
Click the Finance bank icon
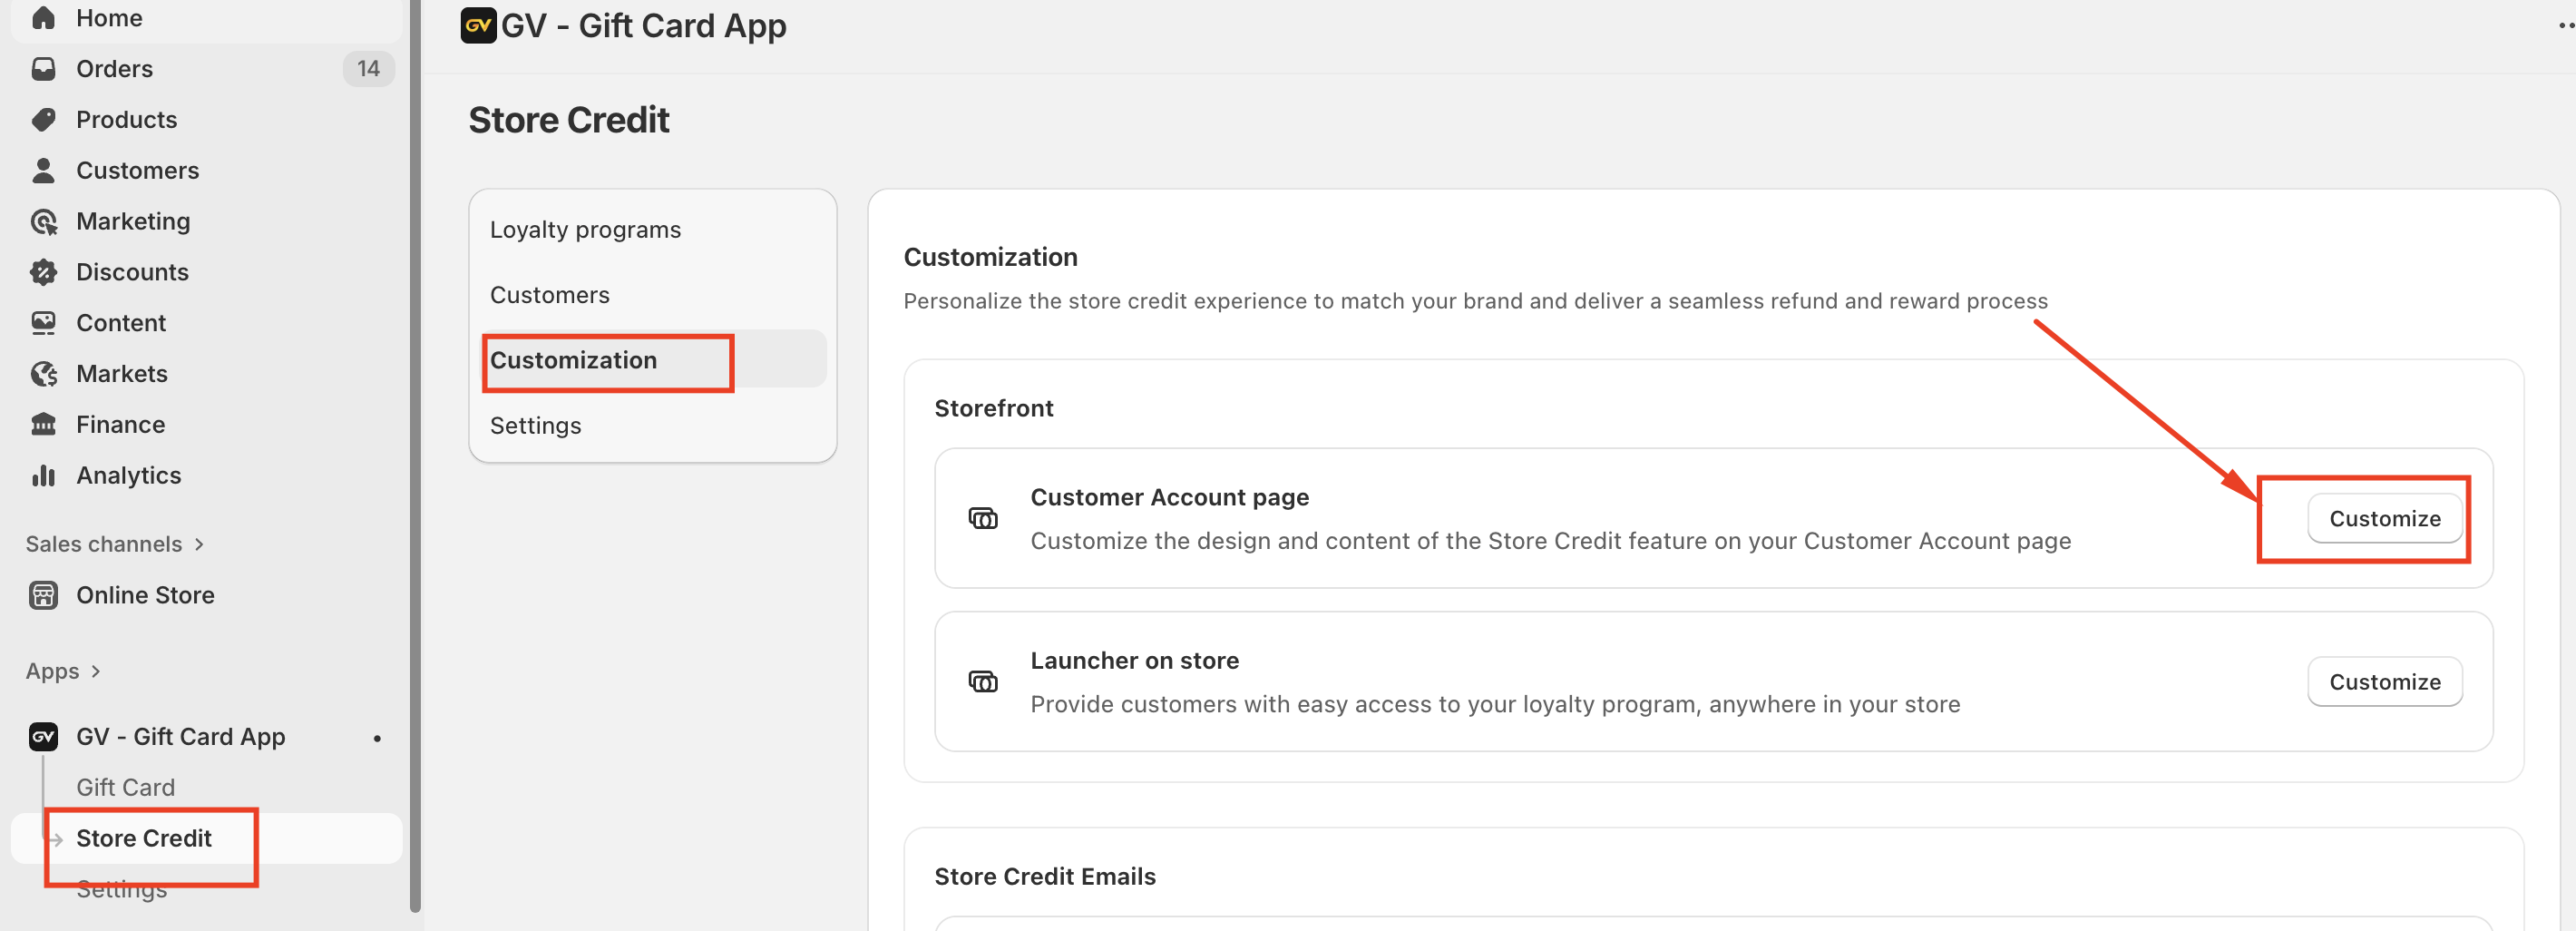[43, 425]
